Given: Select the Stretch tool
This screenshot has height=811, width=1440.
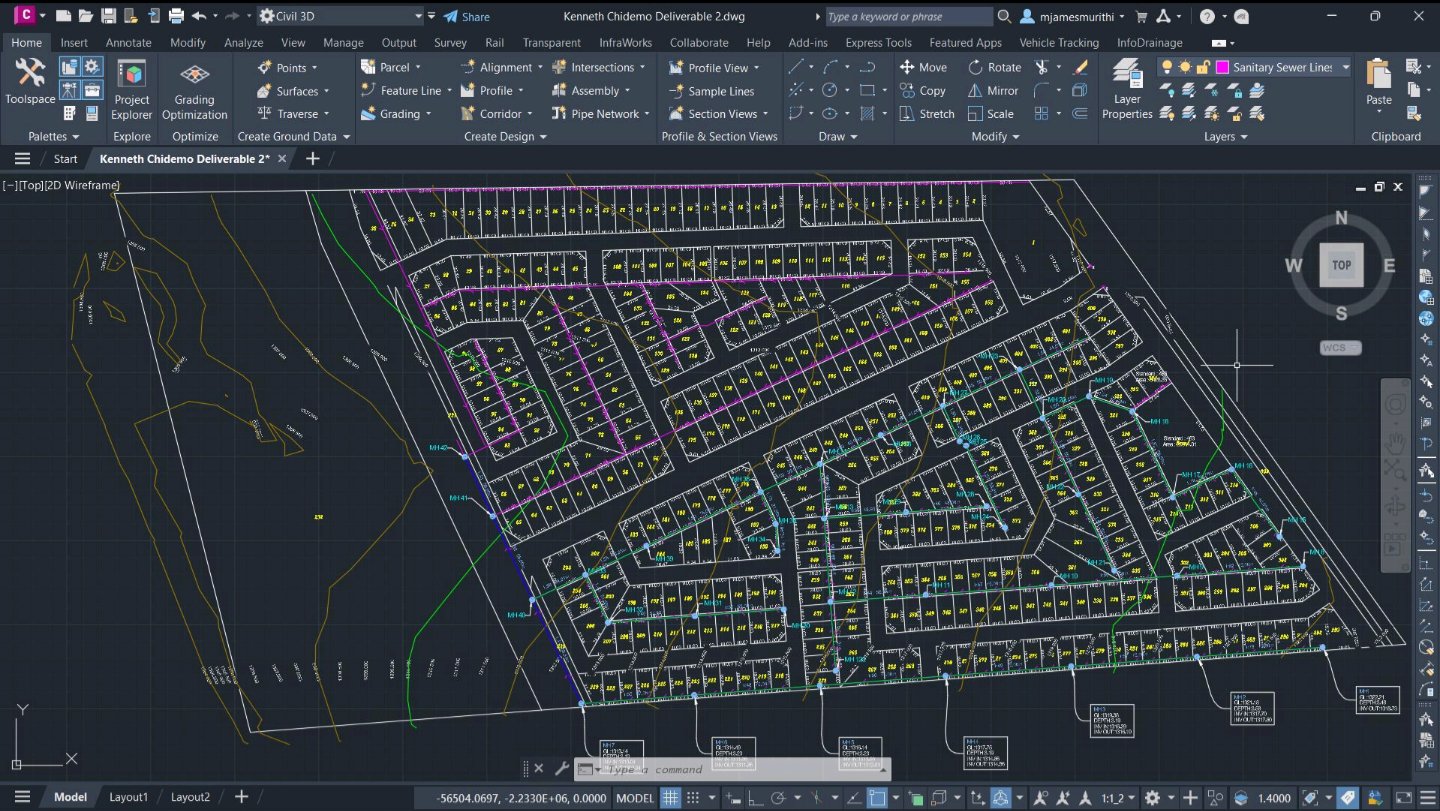Looking at the screenshot, I should tap(927, 113).
